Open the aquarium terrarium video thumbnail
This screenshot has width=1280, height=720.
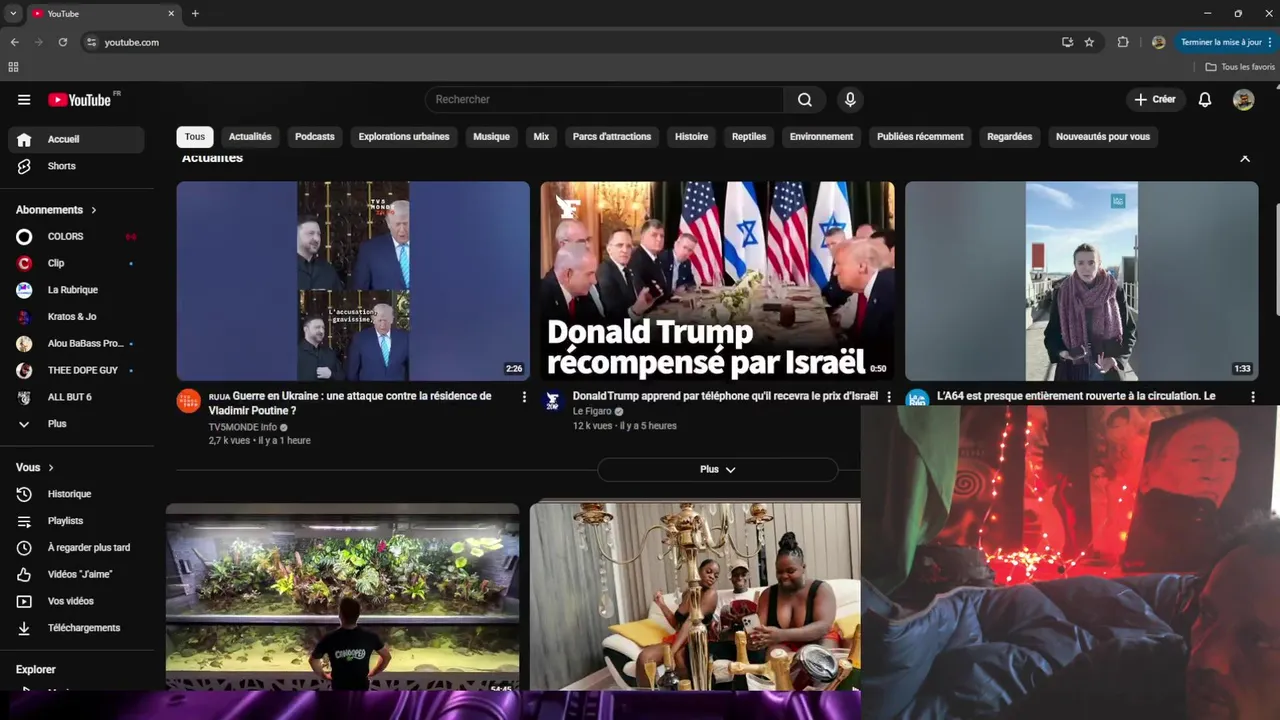pos(343,597)
